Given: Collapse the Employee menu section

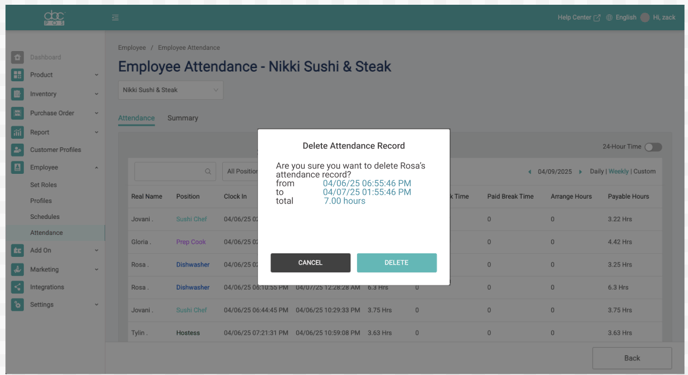Looking at the screenshot, I should click(x=97, y=168).
